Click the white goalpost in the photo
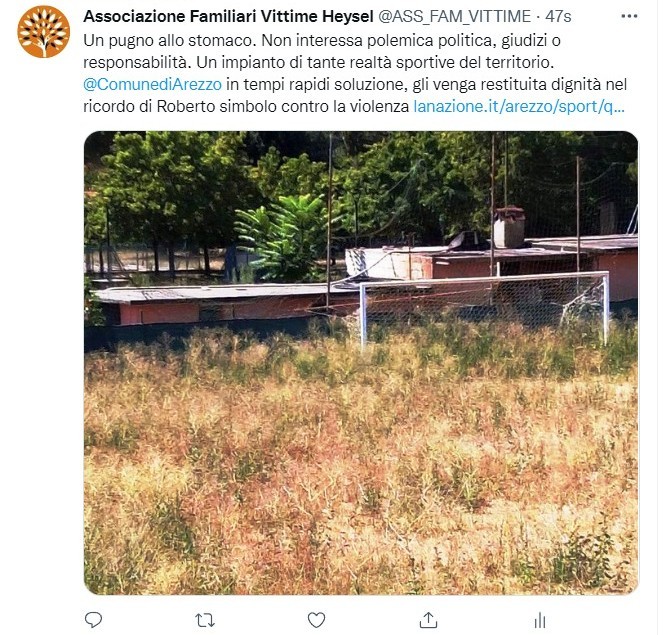670x635 pixels. [485, 307]
